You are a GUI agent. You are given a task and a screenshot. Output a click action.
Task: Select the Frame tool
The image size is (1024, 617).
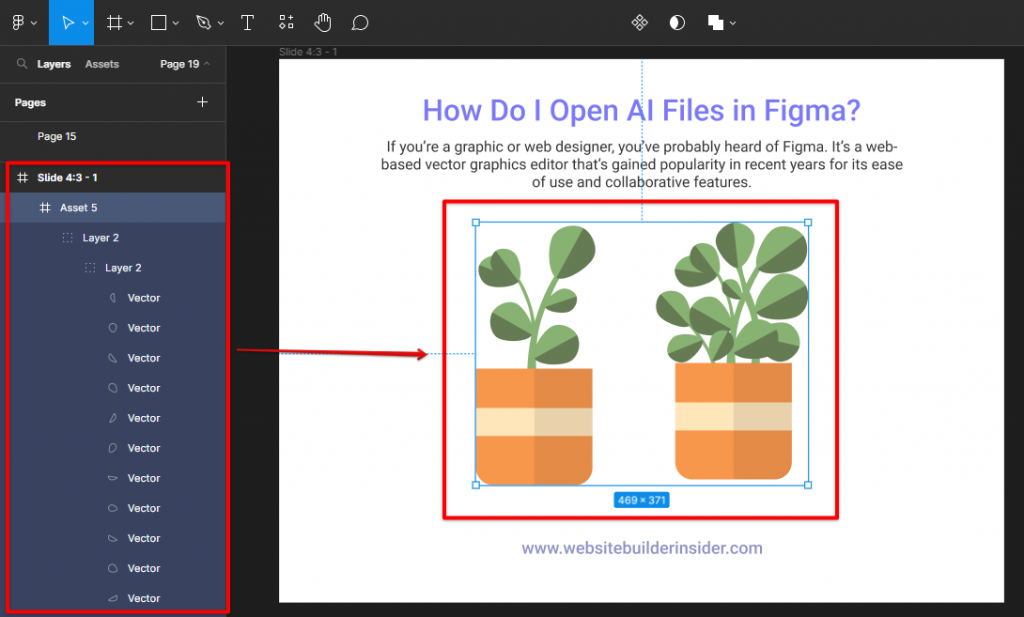[x=115, y=22]
